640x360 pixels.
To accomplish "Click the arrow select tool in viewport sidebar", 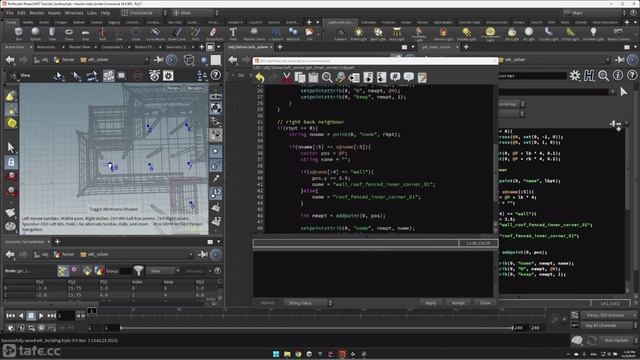I will point(11,147).
